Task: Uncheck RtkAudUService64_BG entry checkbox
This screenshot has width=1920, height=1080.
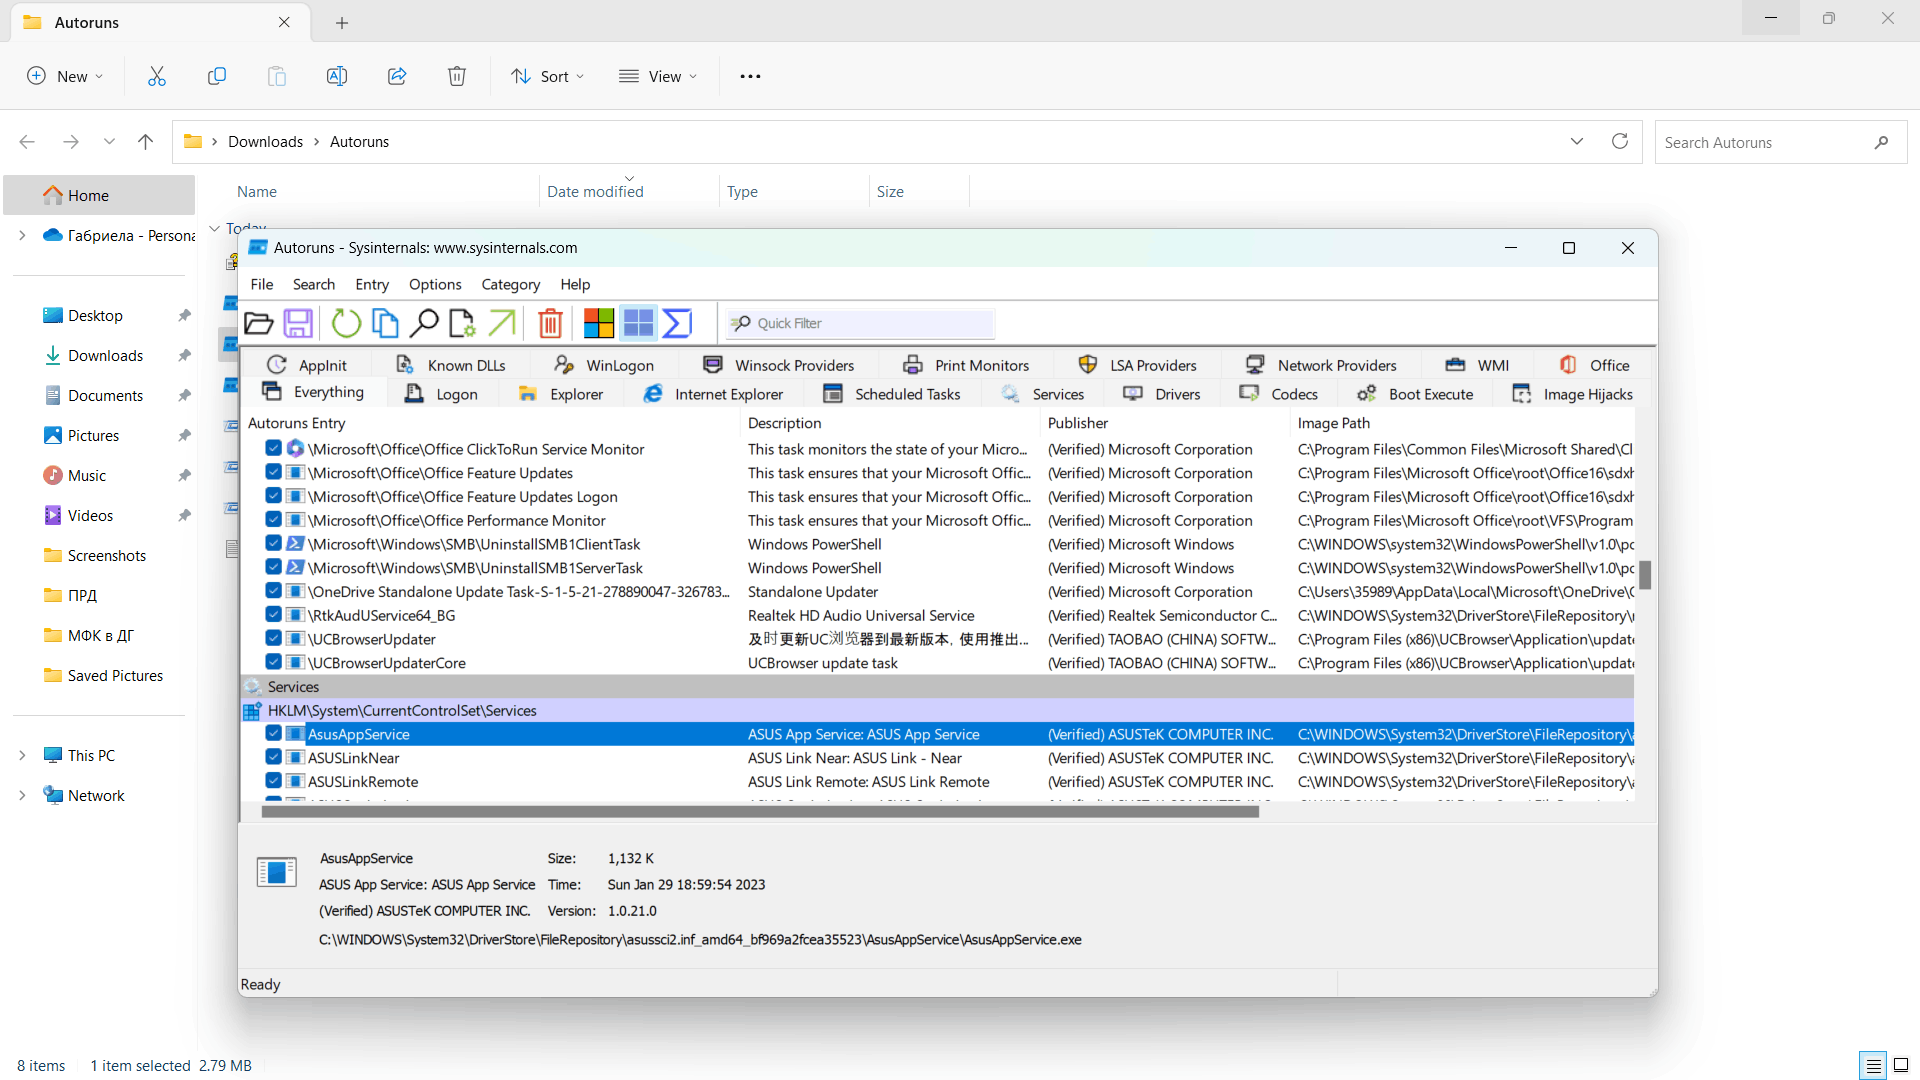Action: [x=273, y=615]
